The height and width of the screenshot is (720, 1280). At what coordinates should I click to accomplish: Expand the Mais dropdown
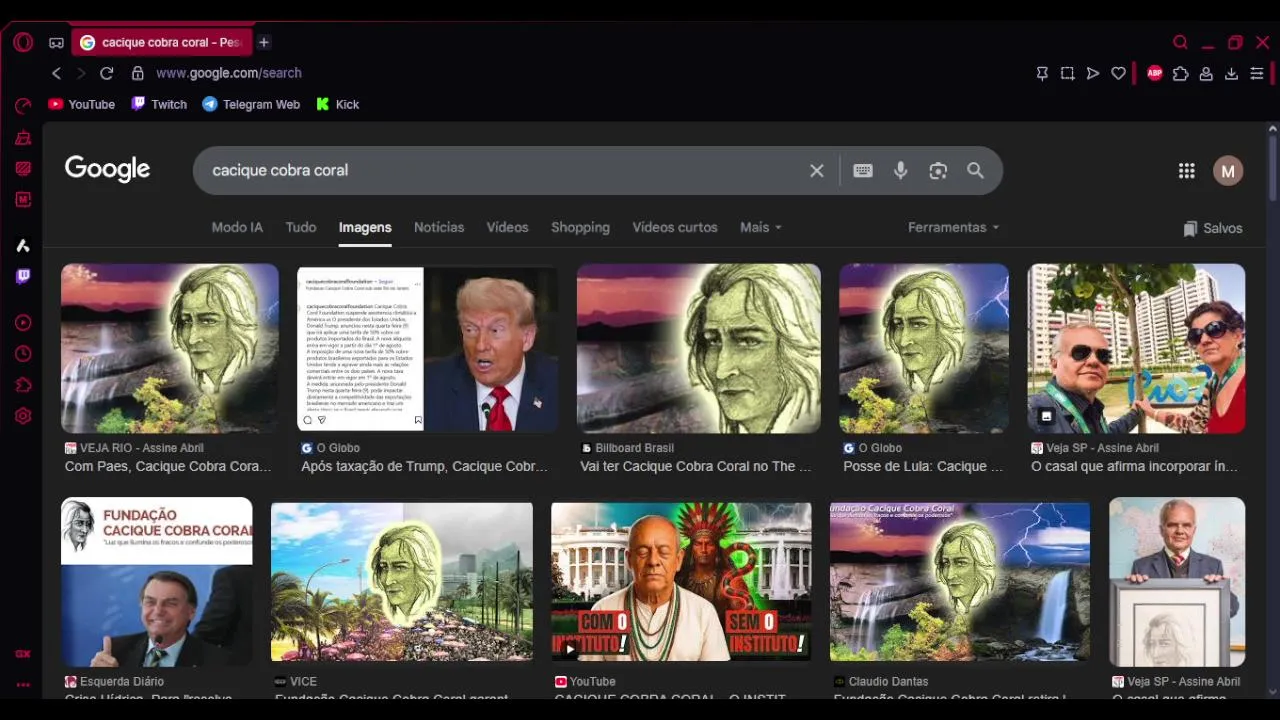click(761, 227)
